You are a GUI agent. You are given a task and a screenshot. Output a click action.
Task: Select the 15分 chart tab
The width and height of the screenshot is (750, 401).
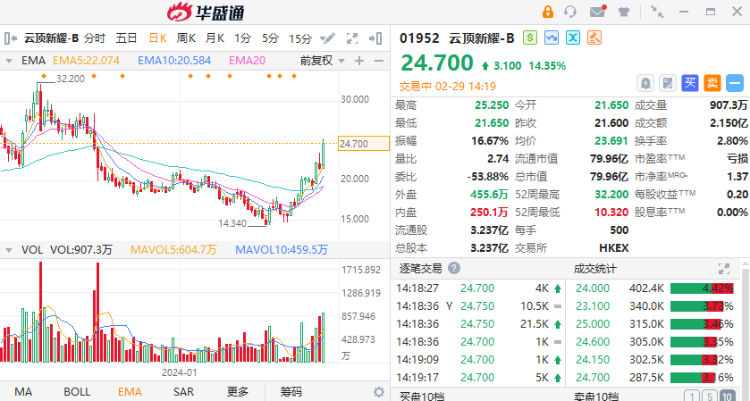coord(300,38)
